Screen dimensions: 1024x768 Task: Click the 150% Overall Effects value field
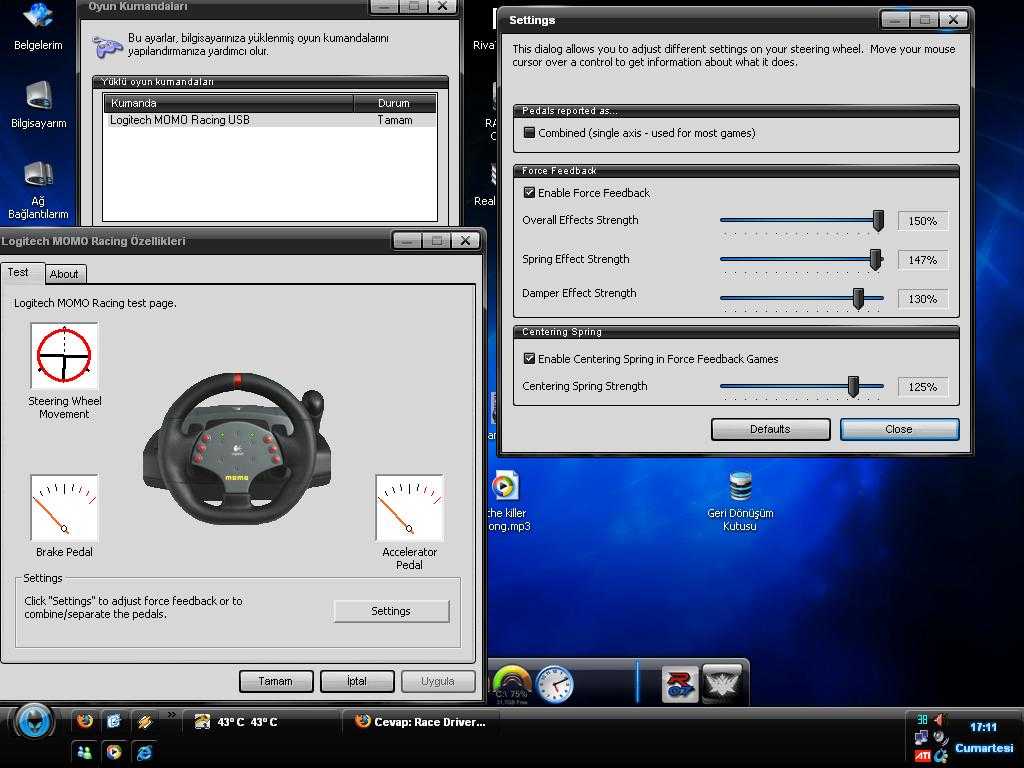tap(923, 221)
